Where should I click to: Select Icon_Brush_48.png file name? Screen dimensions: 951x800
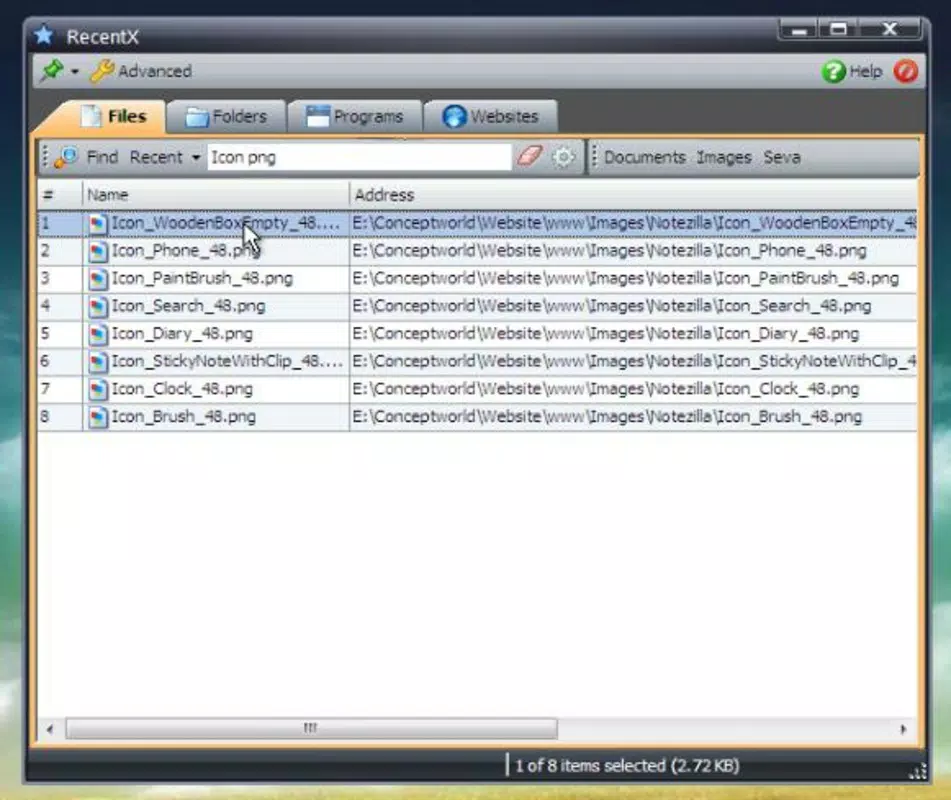click(x=183, y=417)
